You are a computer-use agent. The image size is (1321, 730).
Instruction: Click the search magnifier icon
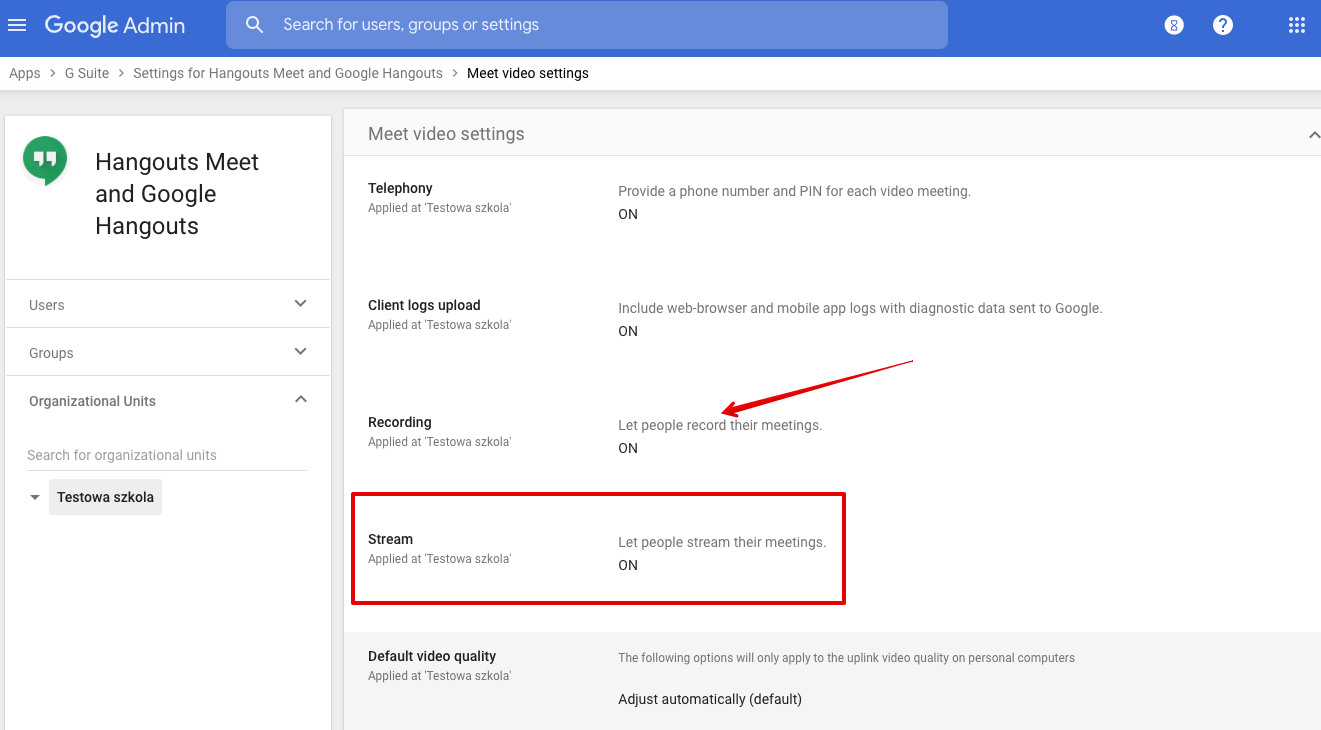255,25
